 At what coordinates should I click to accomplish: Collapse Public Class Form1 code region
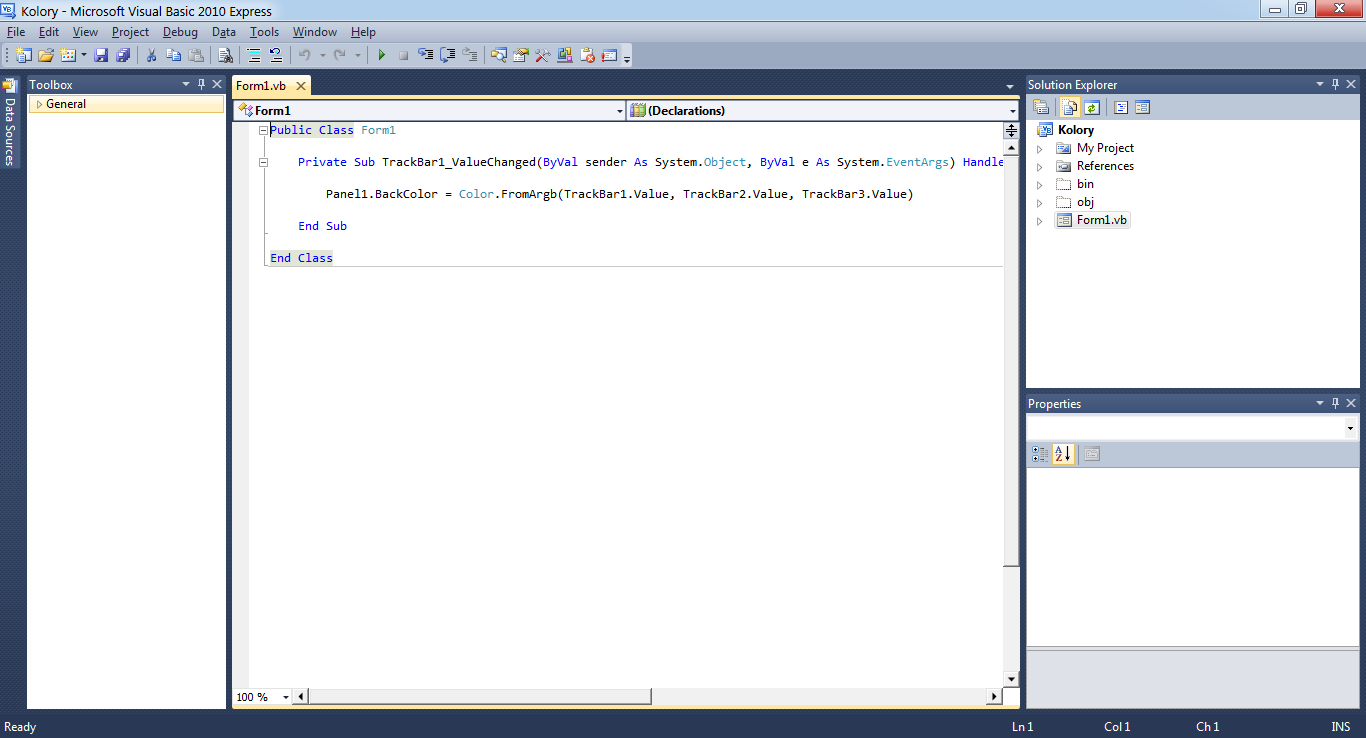pyautogui.click(x=263, y=130)
